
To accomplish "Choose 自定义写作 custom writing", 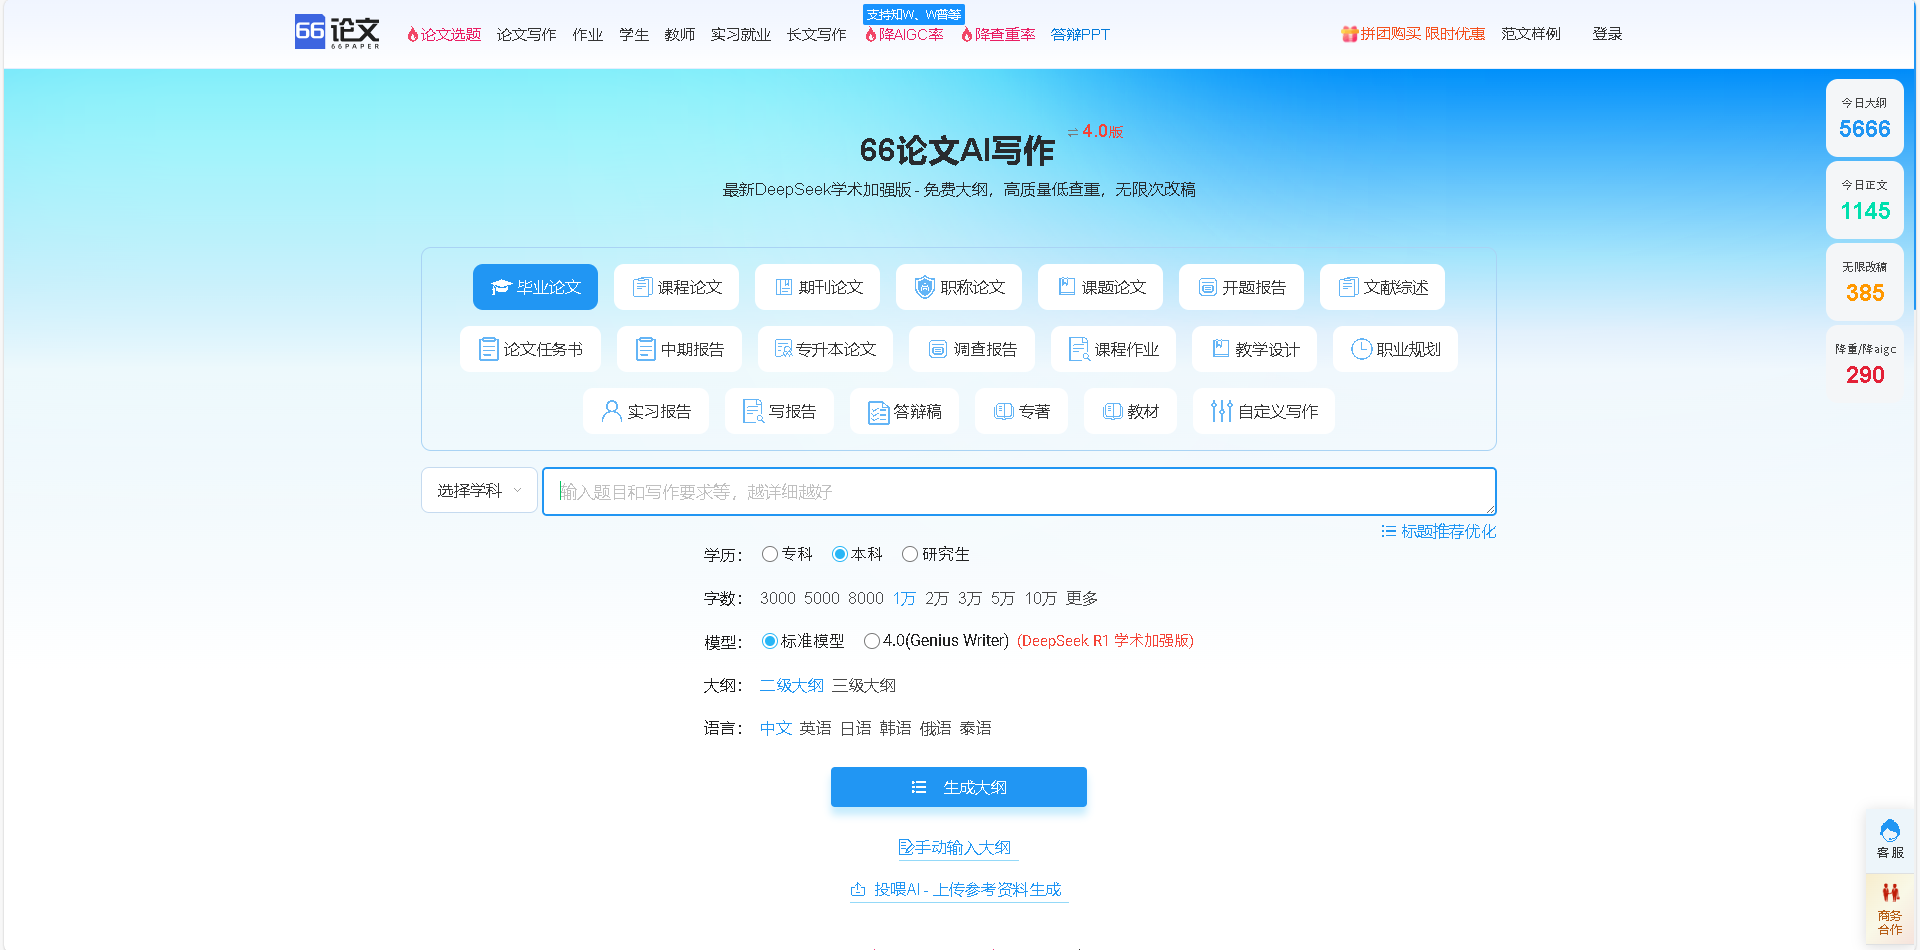I will (1264, 410).
